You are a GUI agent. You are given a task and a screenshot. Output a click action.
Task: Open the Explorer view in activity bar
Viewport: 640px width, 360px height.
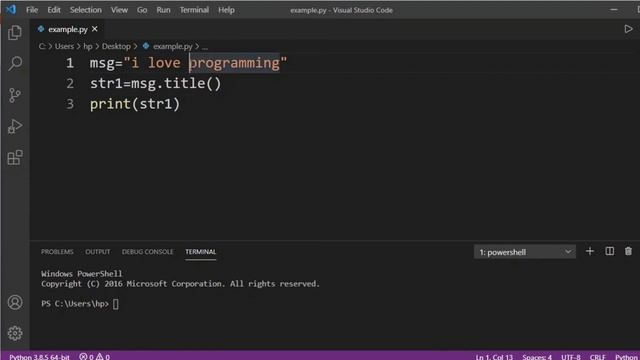click(15, 33)
